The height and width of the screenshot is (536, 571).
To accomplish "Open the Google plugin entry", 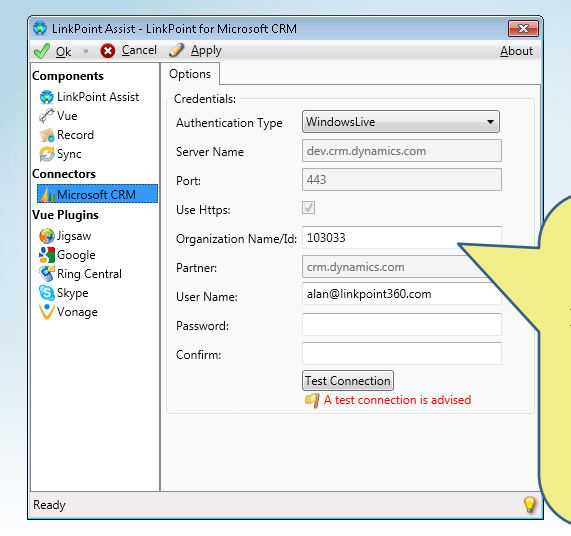I will pos(76,255).
